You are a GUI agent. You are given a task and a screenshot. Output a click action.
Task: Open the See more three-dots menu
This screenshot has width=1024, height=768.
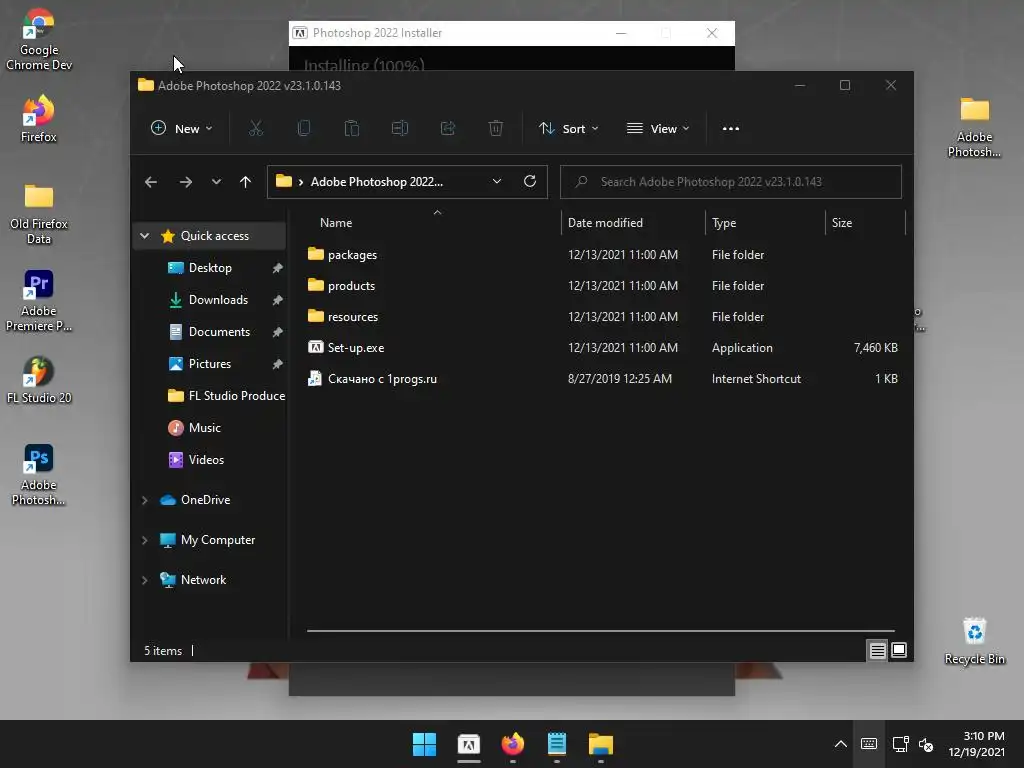pos(731,129)
